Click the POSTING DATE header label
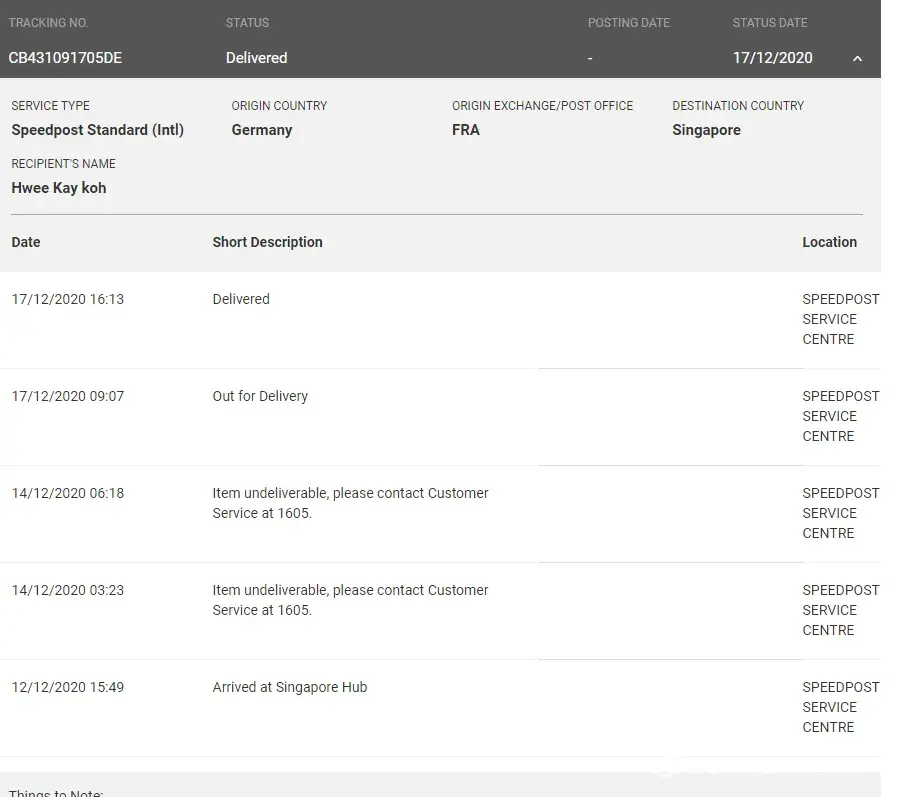 tap(628, 23)
